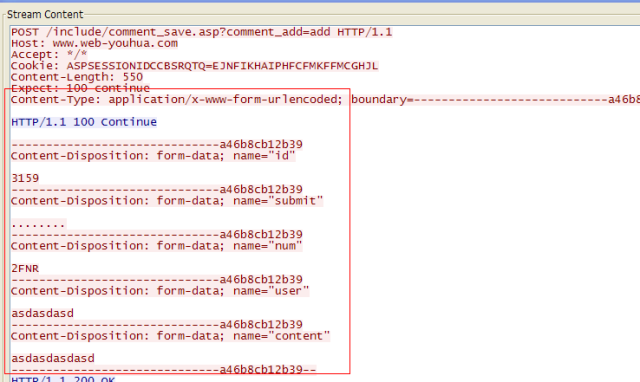Select the value 3159
This screenshot has height=382, width=640.
click(25, 178)
